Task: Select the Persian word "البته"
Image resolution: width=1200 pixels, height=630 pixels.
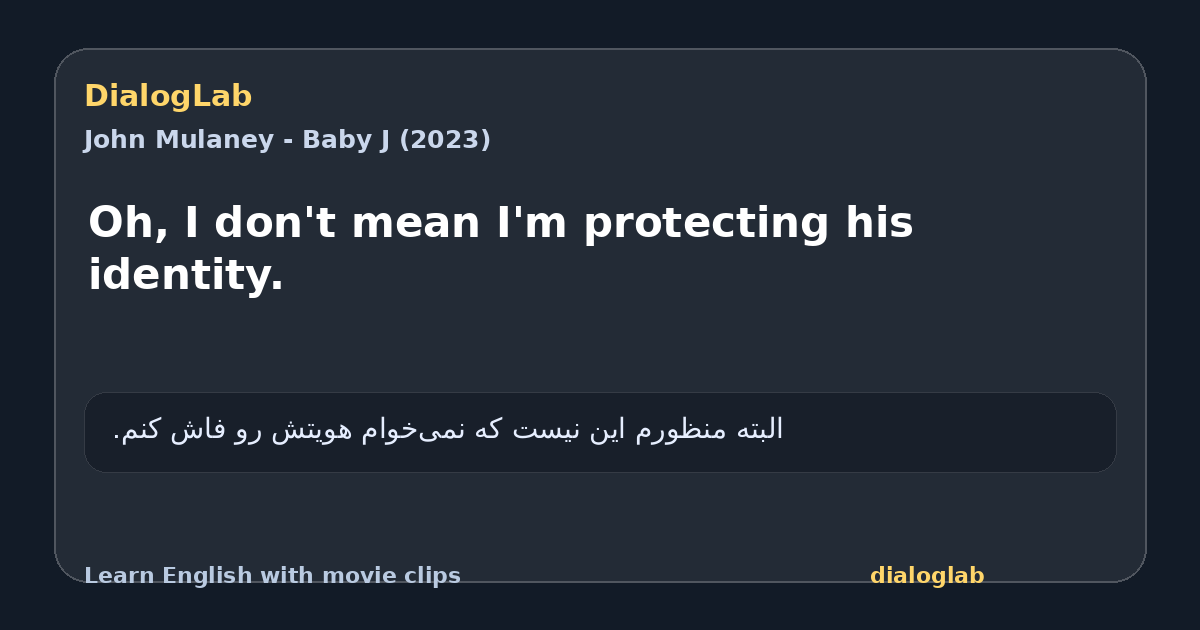Action: [x=759, y=429]
